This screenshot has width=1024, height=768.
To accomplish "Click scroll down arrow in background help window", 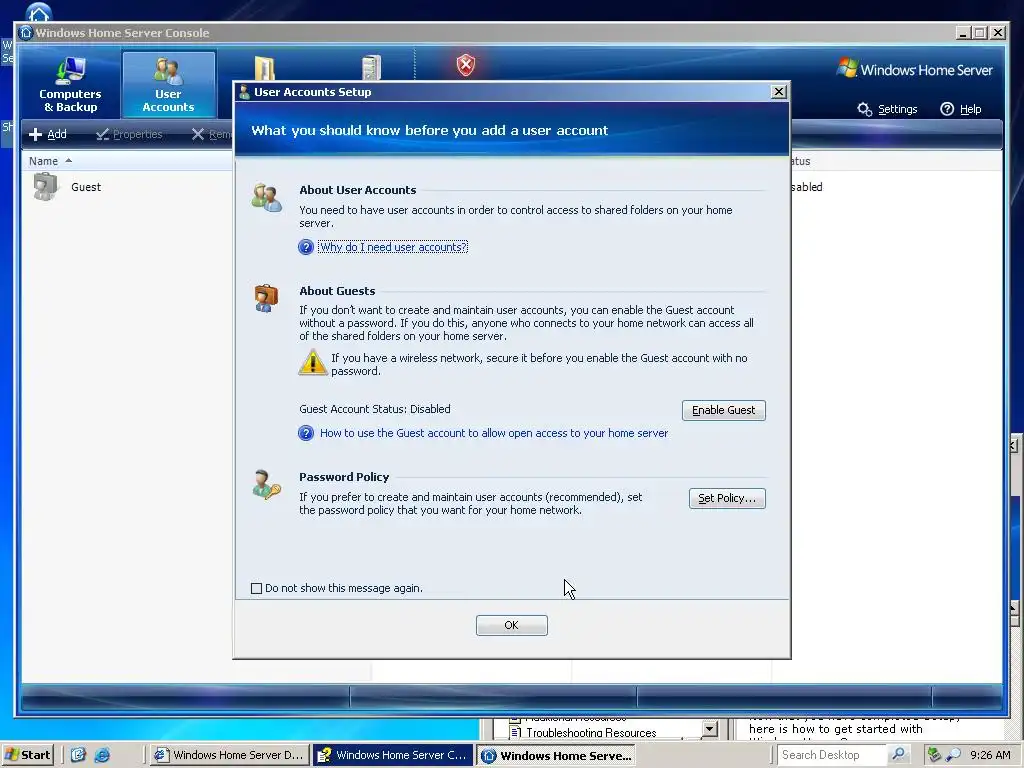I will click(710, 728).
